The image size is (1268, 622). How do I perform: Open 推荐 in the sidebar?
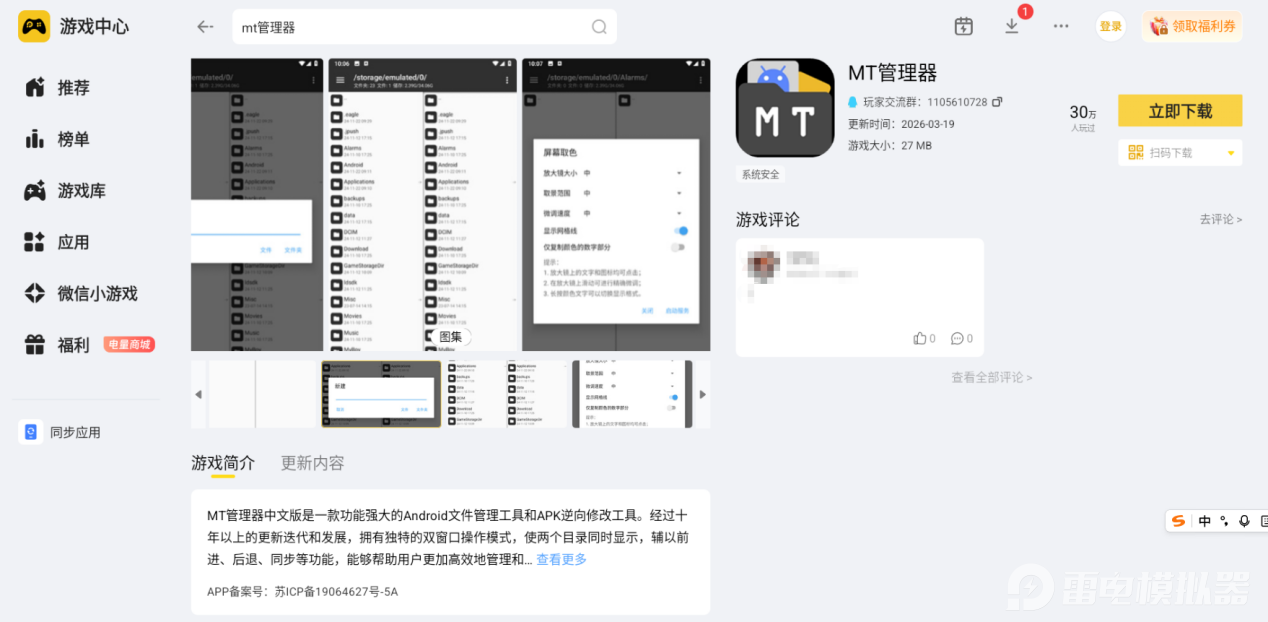[57, 88]
